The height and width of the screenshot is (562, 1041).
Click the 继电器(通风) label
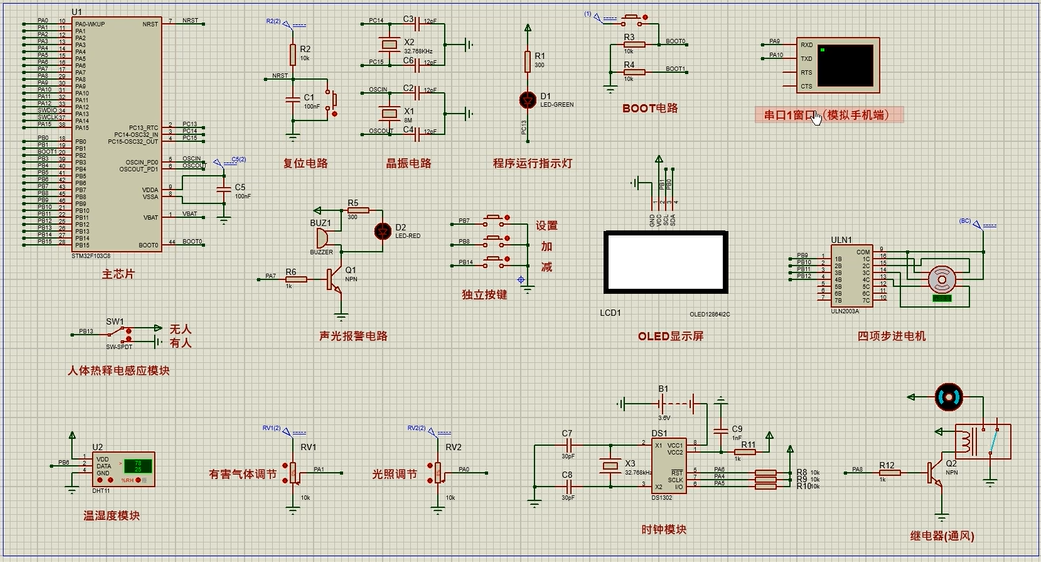click(x=942, y=536)
